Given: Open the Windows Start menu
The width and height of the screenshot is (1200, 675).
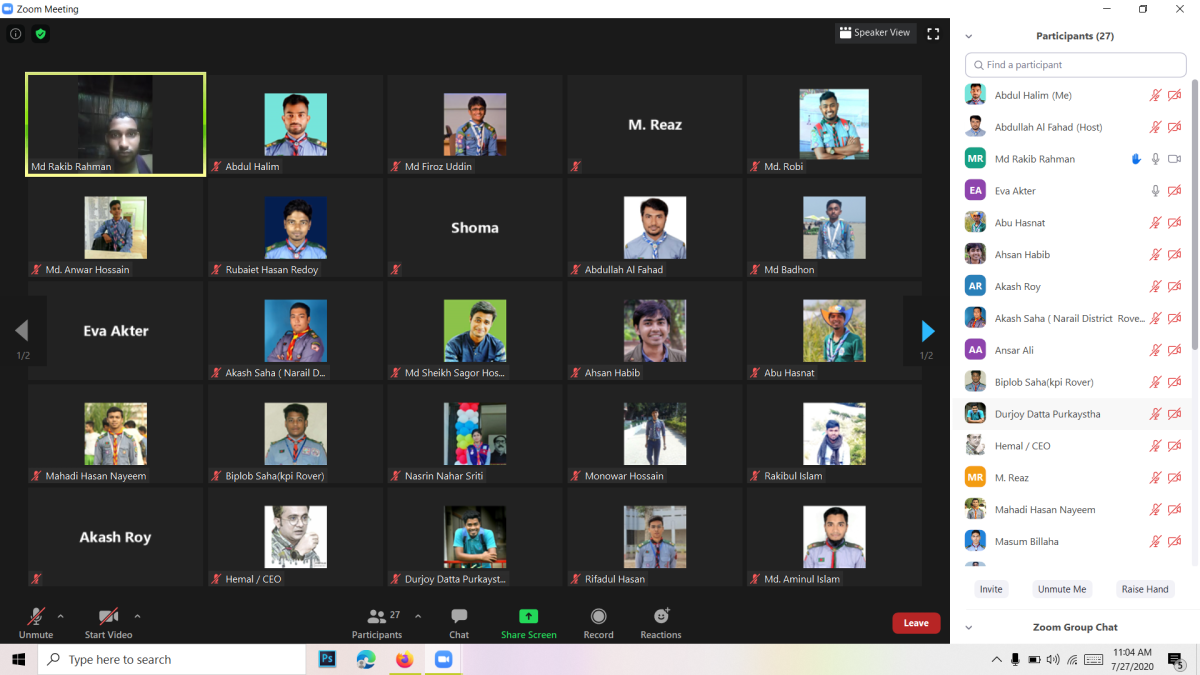Looking at the screenshot, I should pyautogui.click(x=18, y=660).
